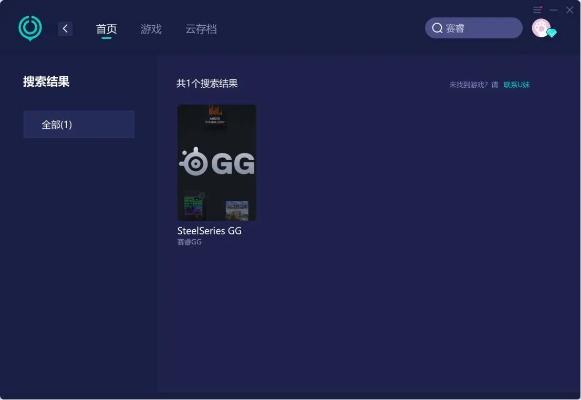Click the 搜索结果 sidebar heading

tap(46, 82)
